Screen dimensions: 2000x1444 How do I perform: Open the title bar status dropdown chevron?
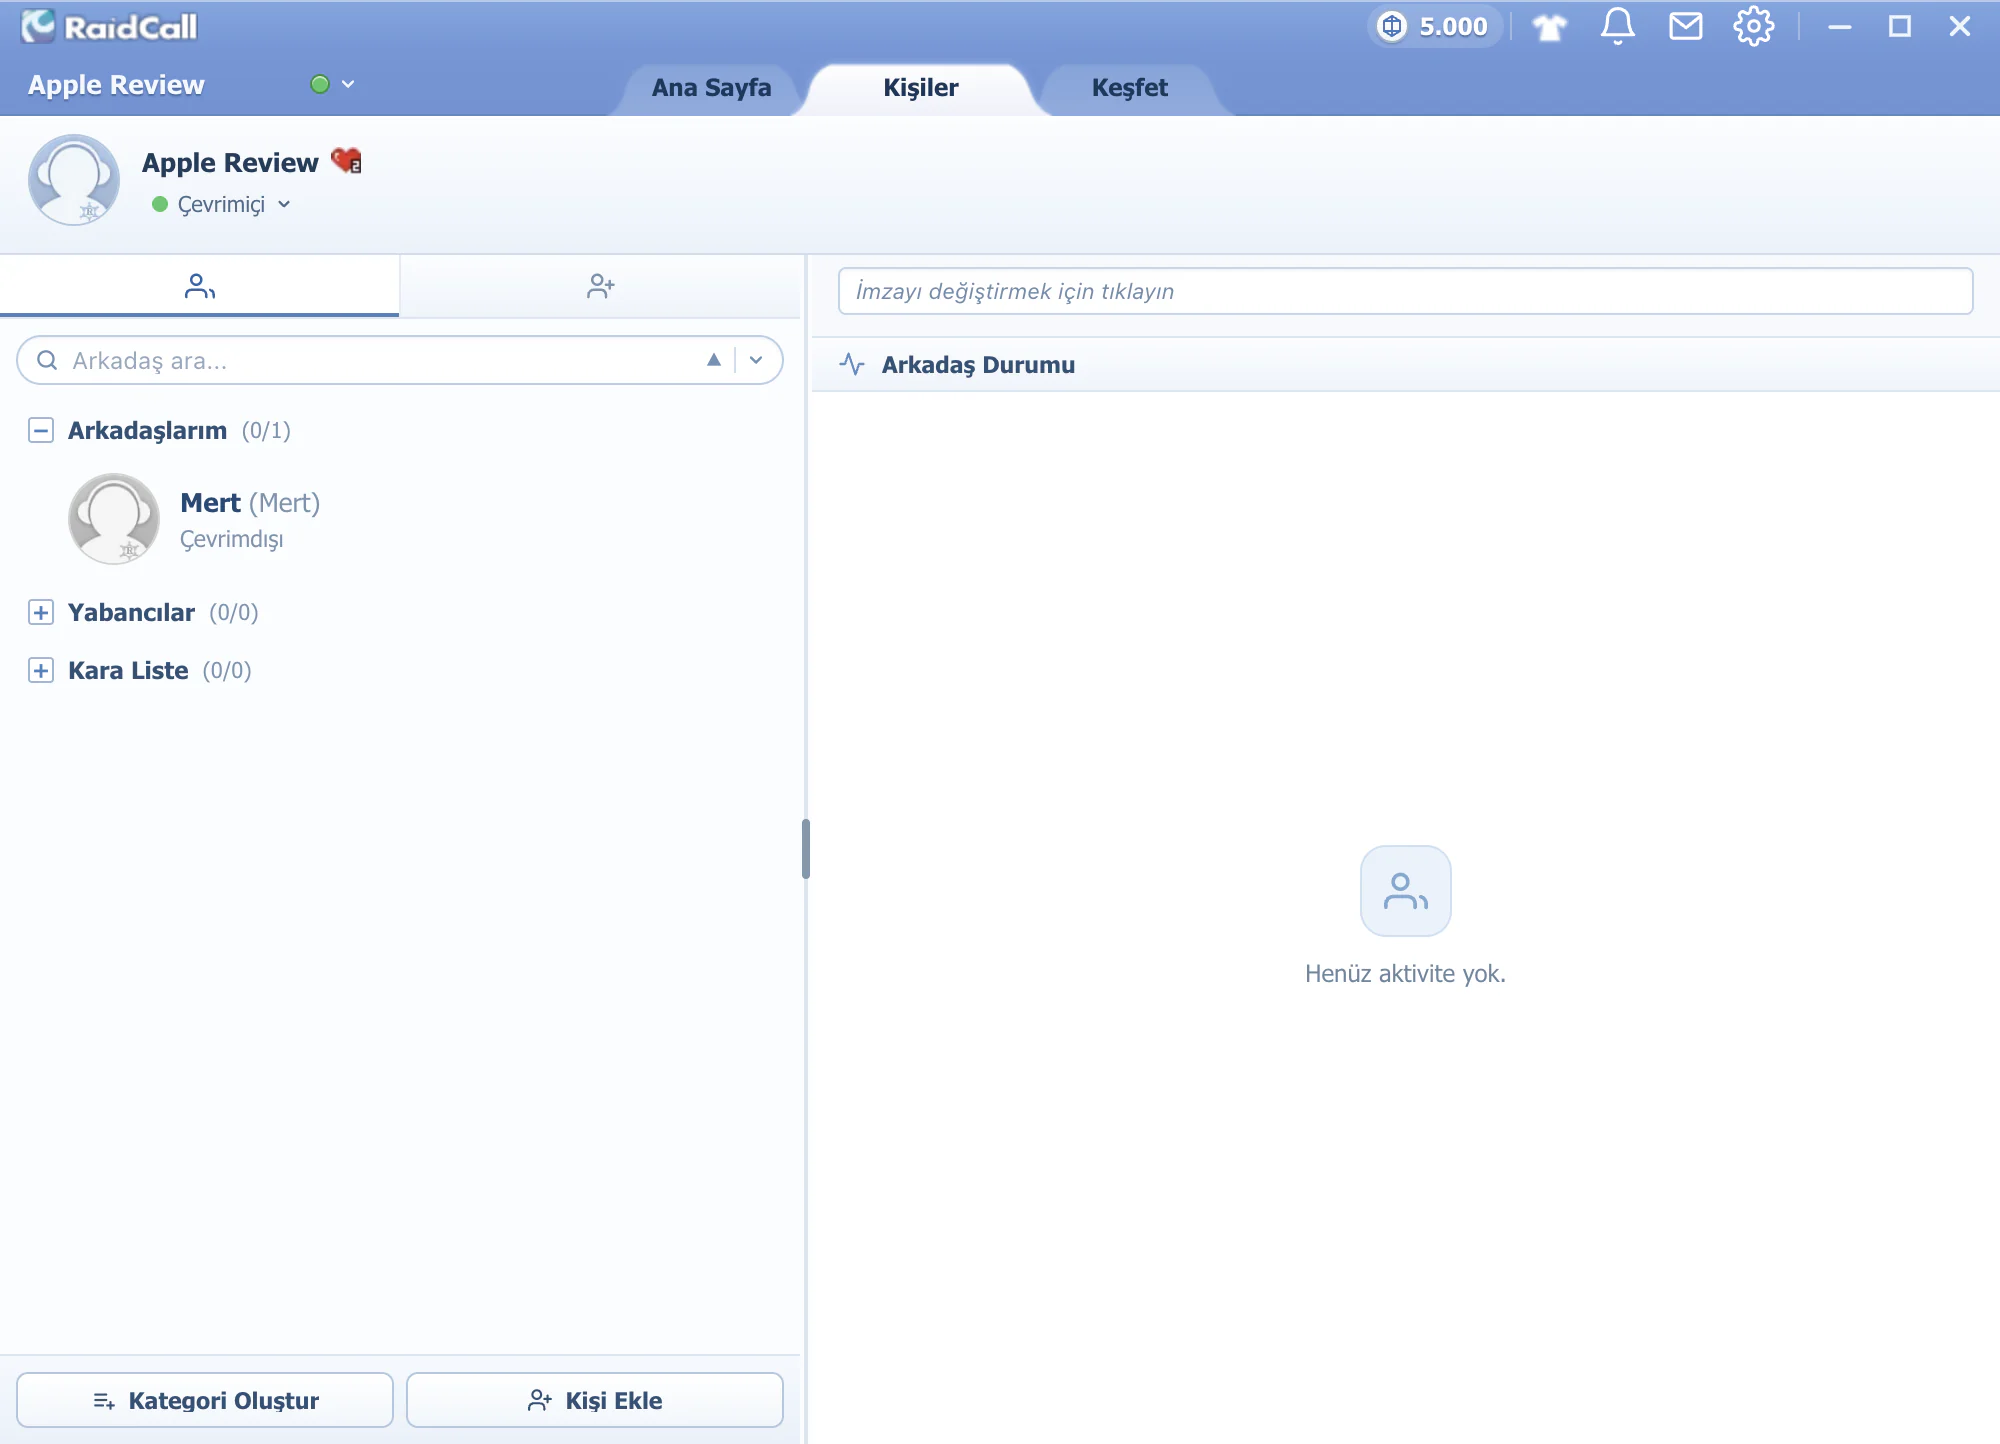click(348, 84)
